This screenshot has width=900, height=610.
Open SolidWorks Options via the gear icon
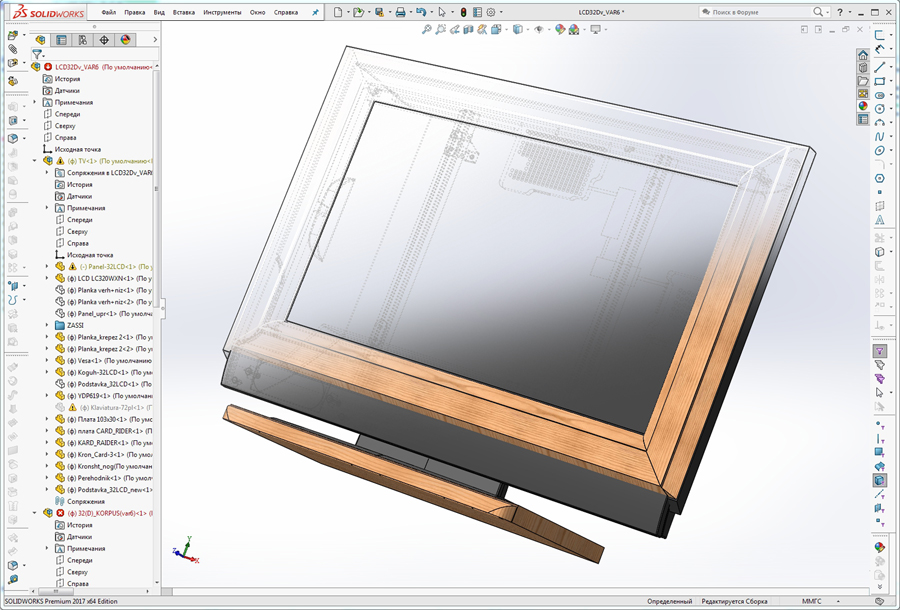pyautogui.click(x=490, y=13)
